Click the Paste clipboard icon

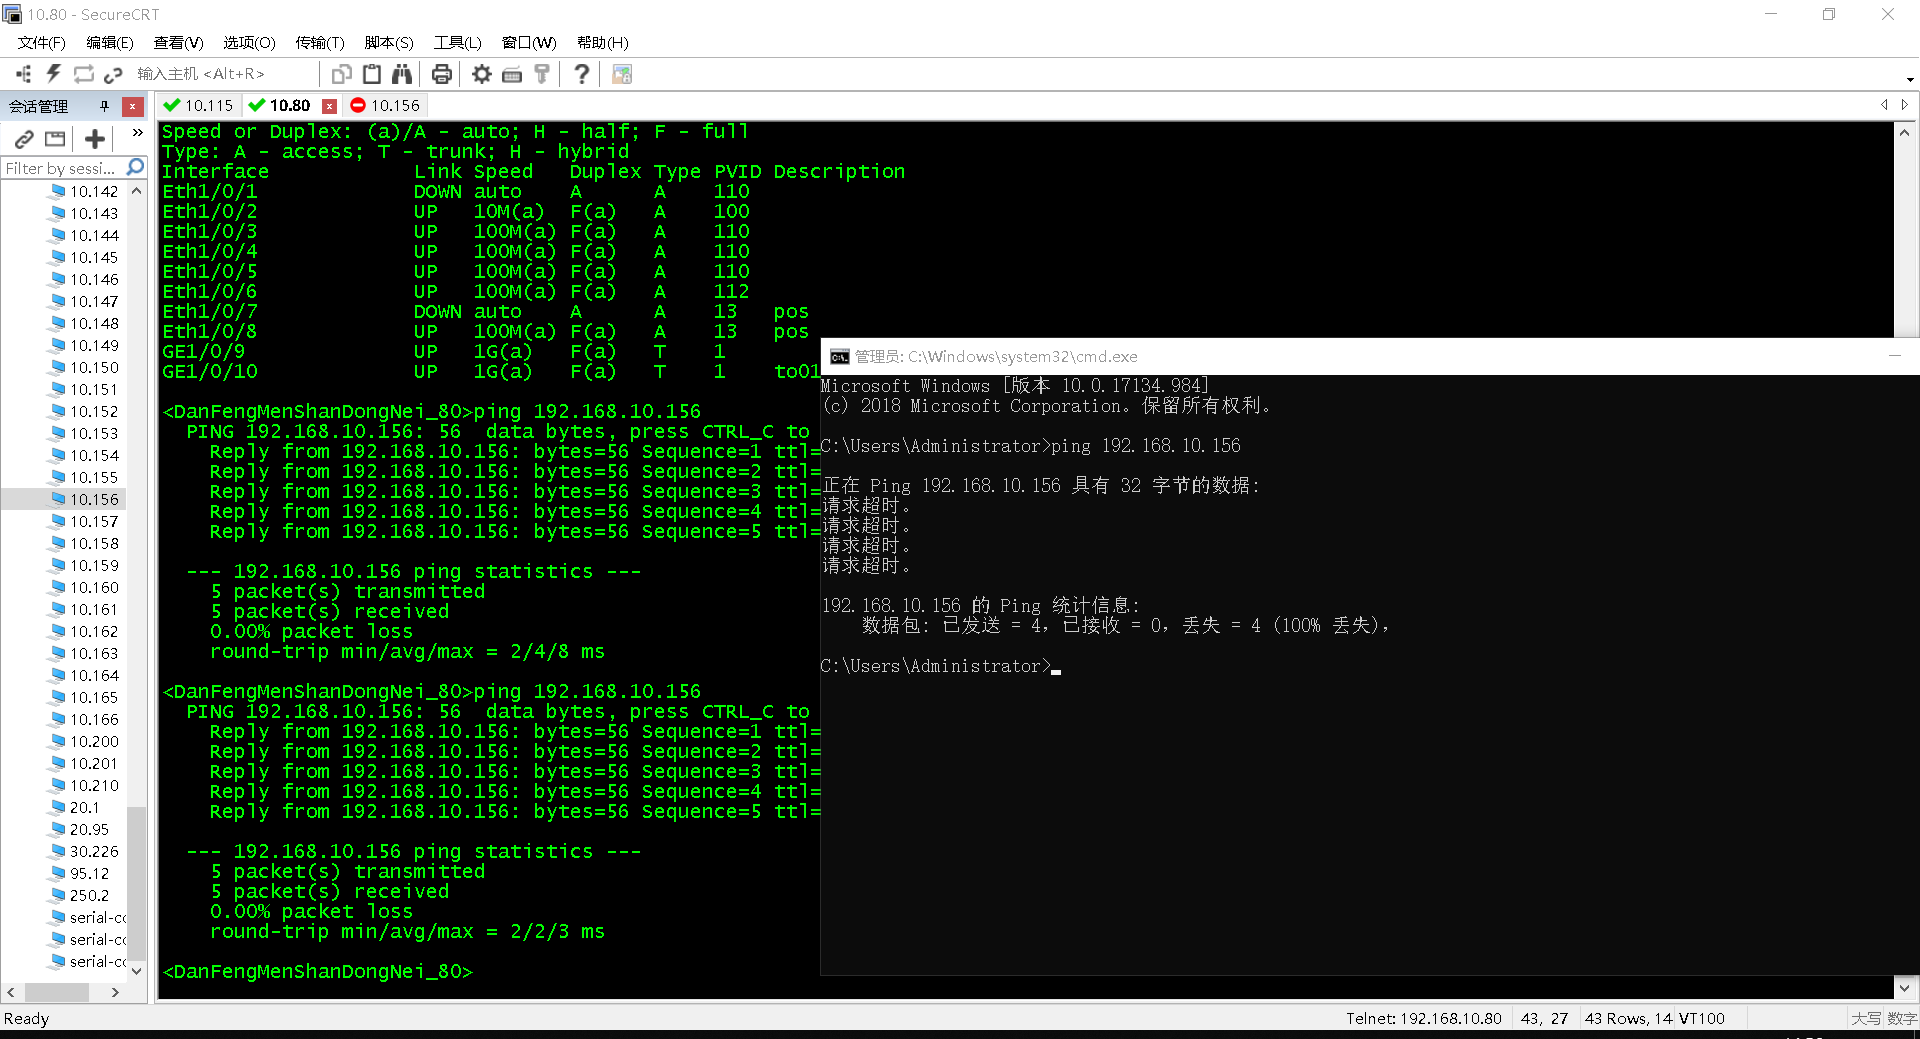(x=372, y=74)
